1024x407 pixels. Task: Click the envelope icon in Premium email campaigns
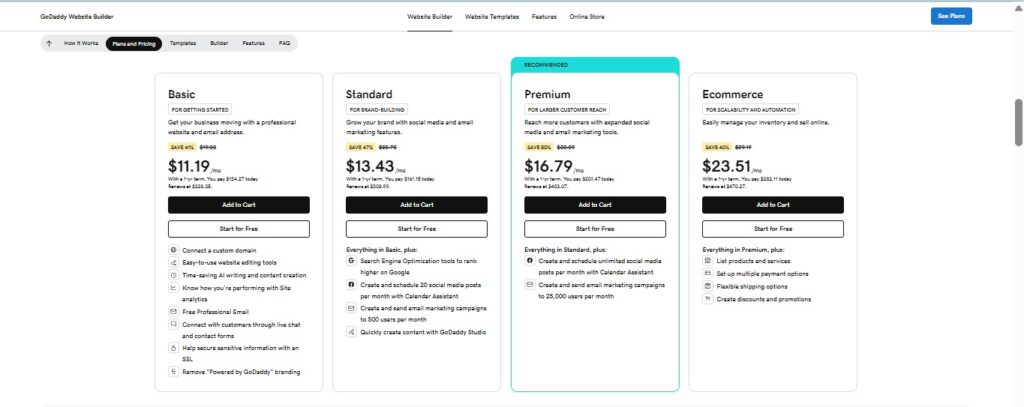click(x=530, y=285)
